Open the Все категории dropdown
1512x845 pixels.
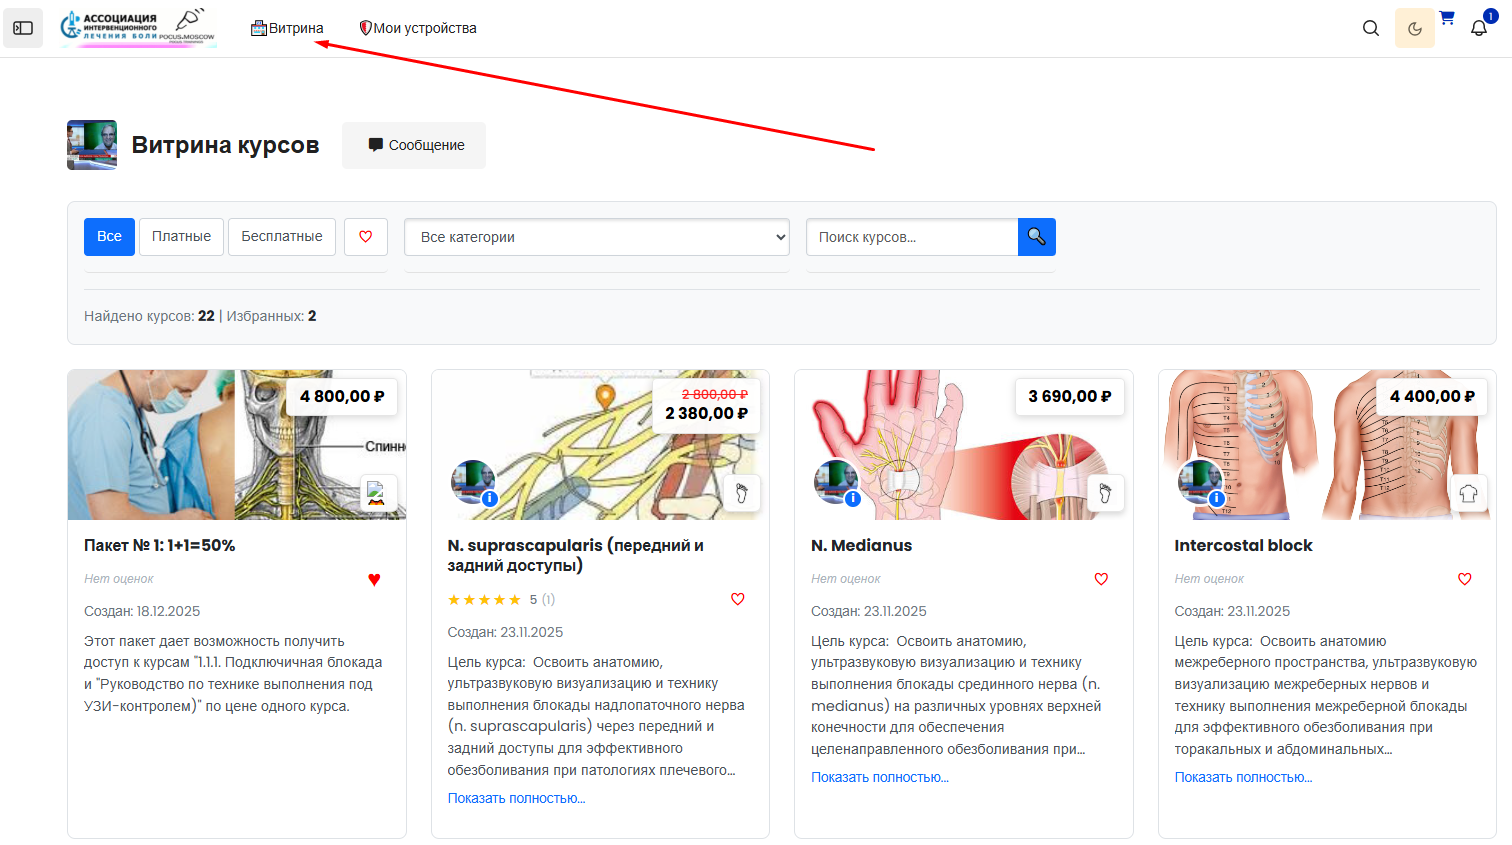[x=597, y=237]
